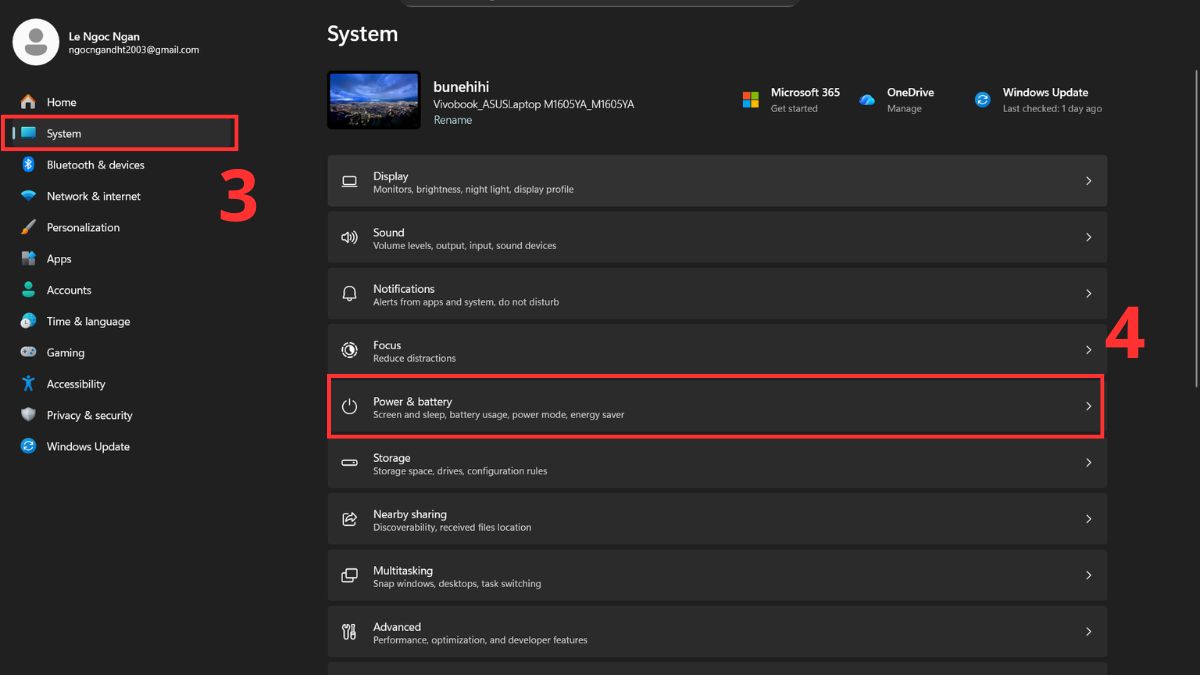Viewport: 1200px width, 675px height.
Task: Click the Notifications bell icon
Action: 349,294
